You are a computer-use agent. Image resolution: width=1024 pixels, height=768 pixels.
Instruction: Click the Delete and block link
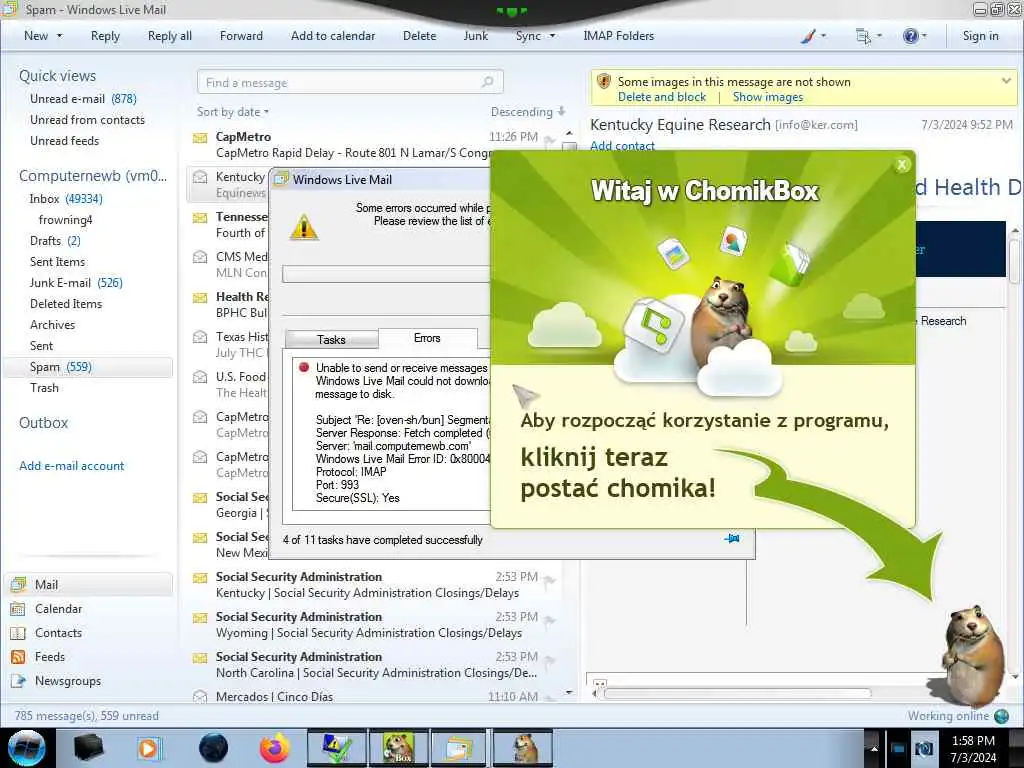click(x=662, y=97)
